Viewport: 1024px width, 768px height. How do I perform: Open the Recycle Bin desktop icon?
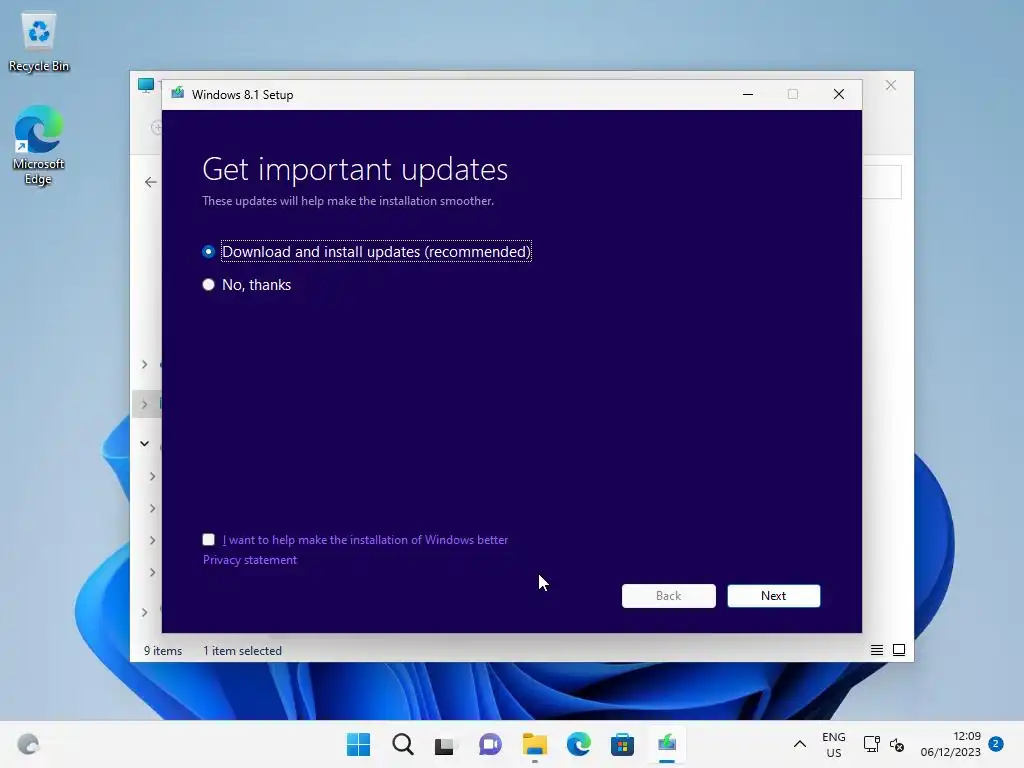39,42
